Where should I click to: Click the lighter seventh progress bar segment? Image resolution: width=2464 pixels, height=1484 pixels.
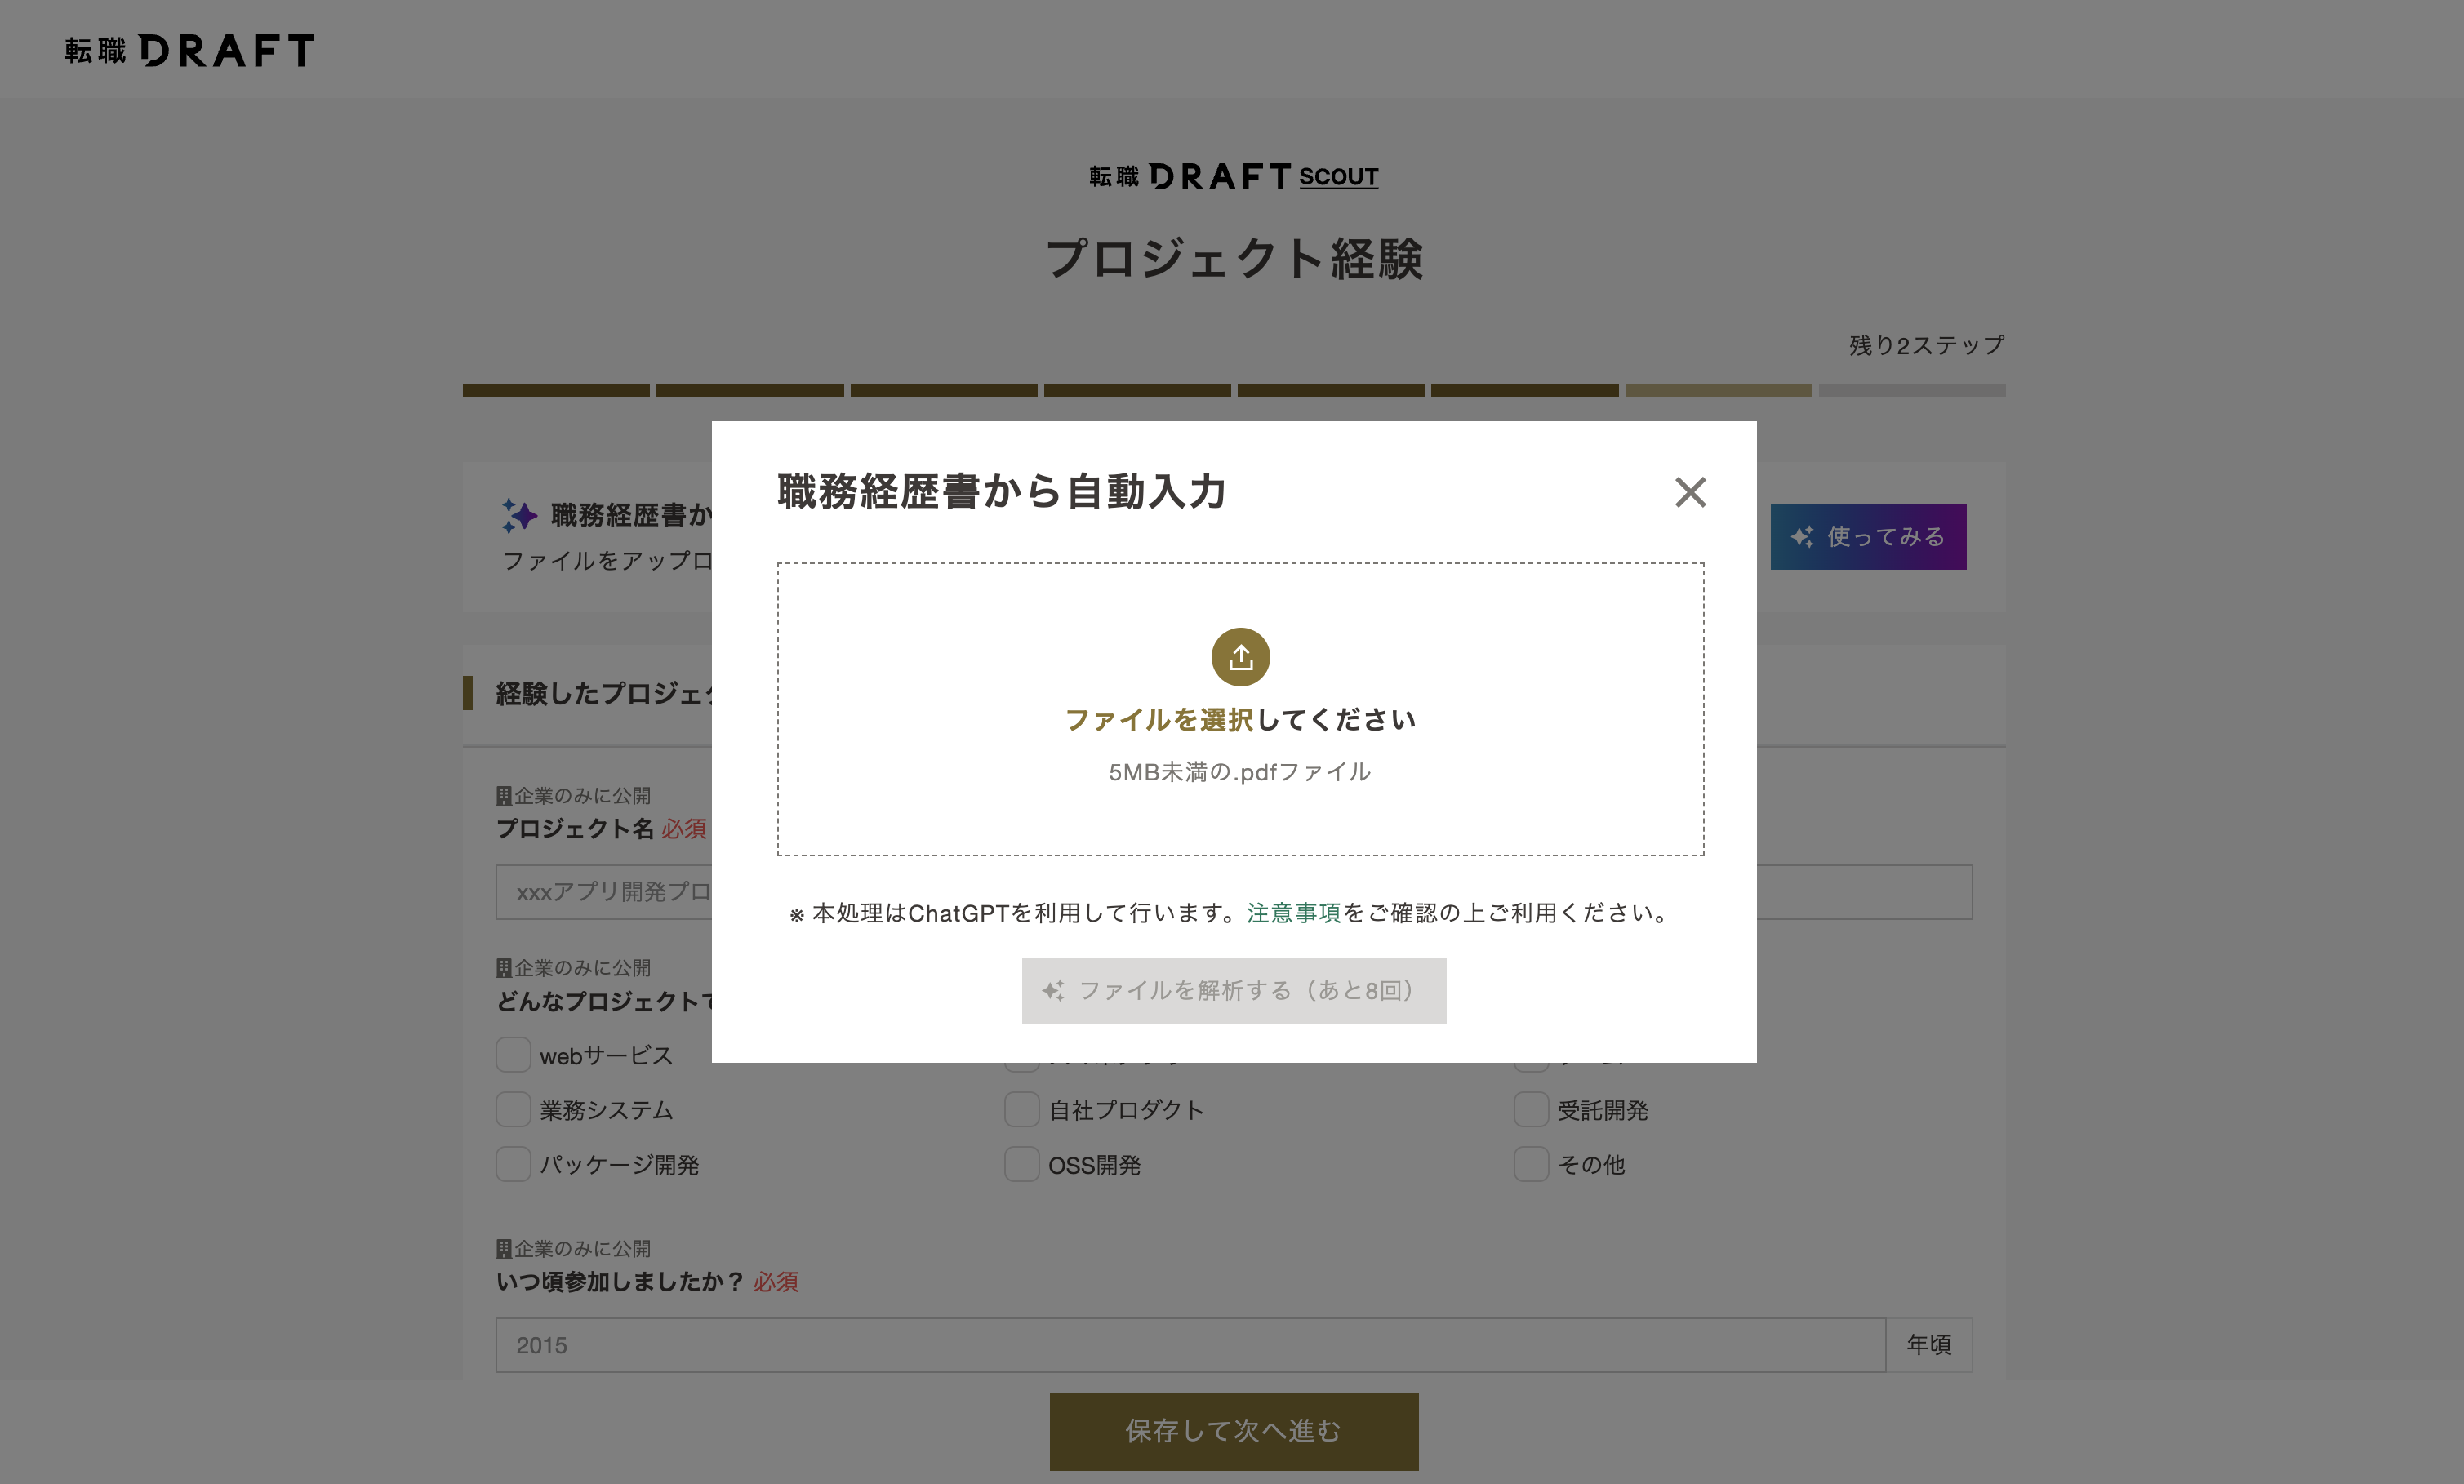1717,390
